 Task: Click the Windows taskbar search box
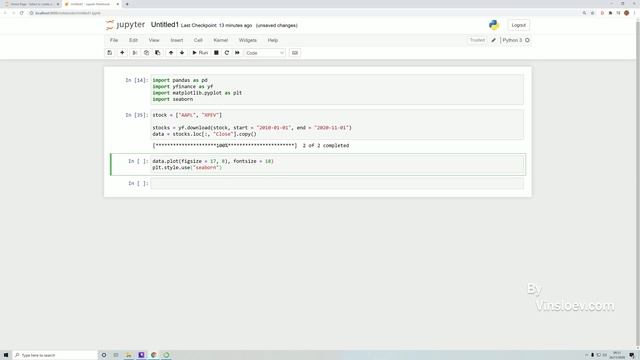pos(55,355)
